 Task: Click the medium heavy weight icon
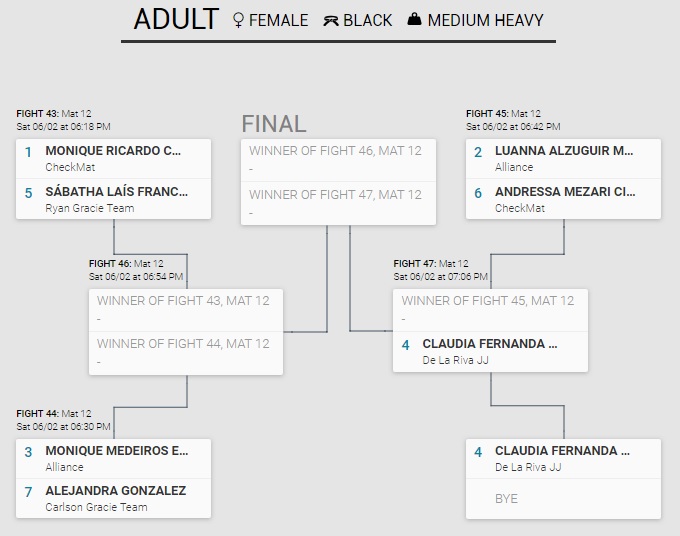pyautogui.click(x=415, y=20)
